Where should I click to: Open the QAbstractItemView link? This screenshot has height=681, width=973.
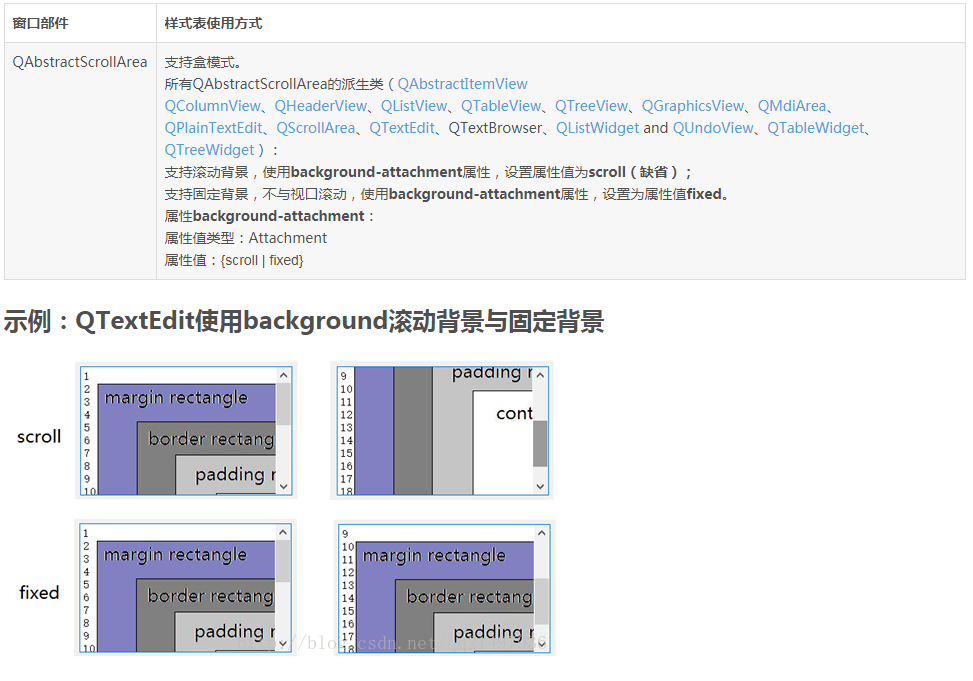click(462, 84)
